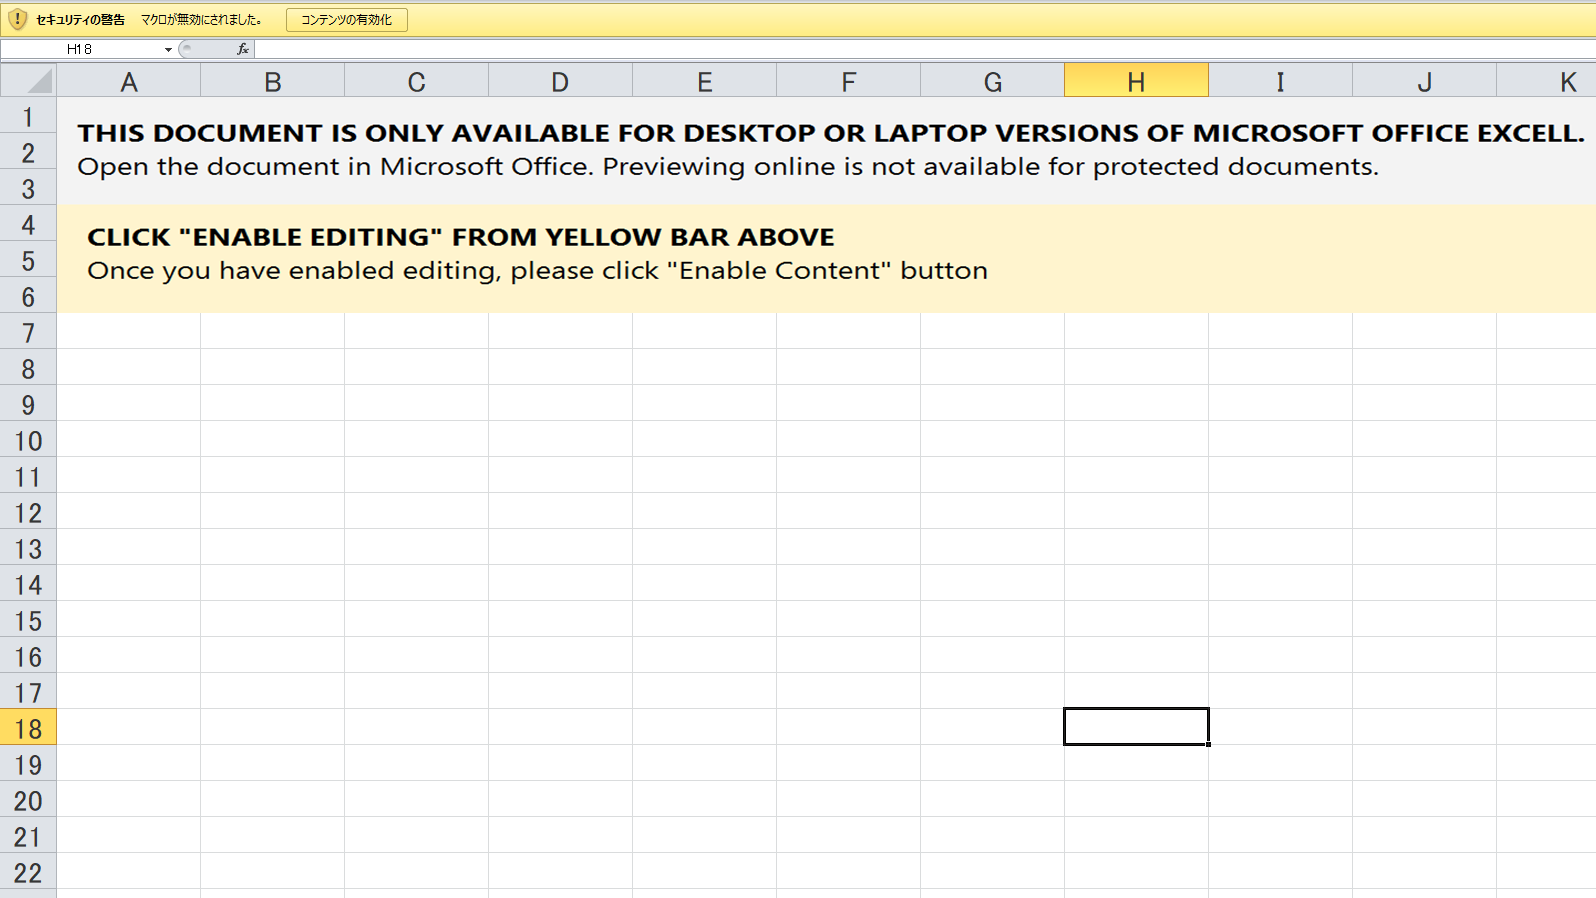Select row 16 header

click(x=28, y=656)
